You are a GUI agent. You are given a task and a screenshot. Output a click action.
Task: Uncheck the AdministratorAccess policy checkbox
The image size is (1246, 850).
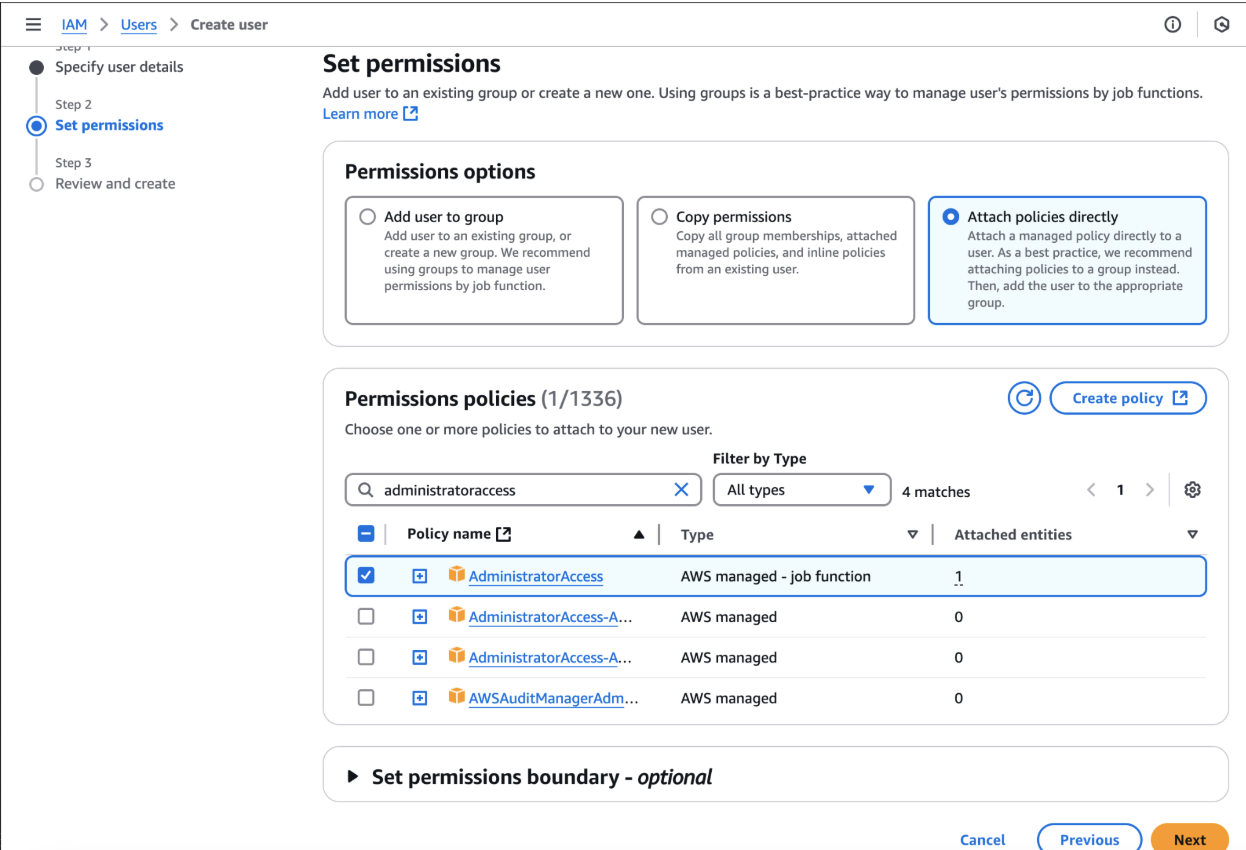(366, 575)
